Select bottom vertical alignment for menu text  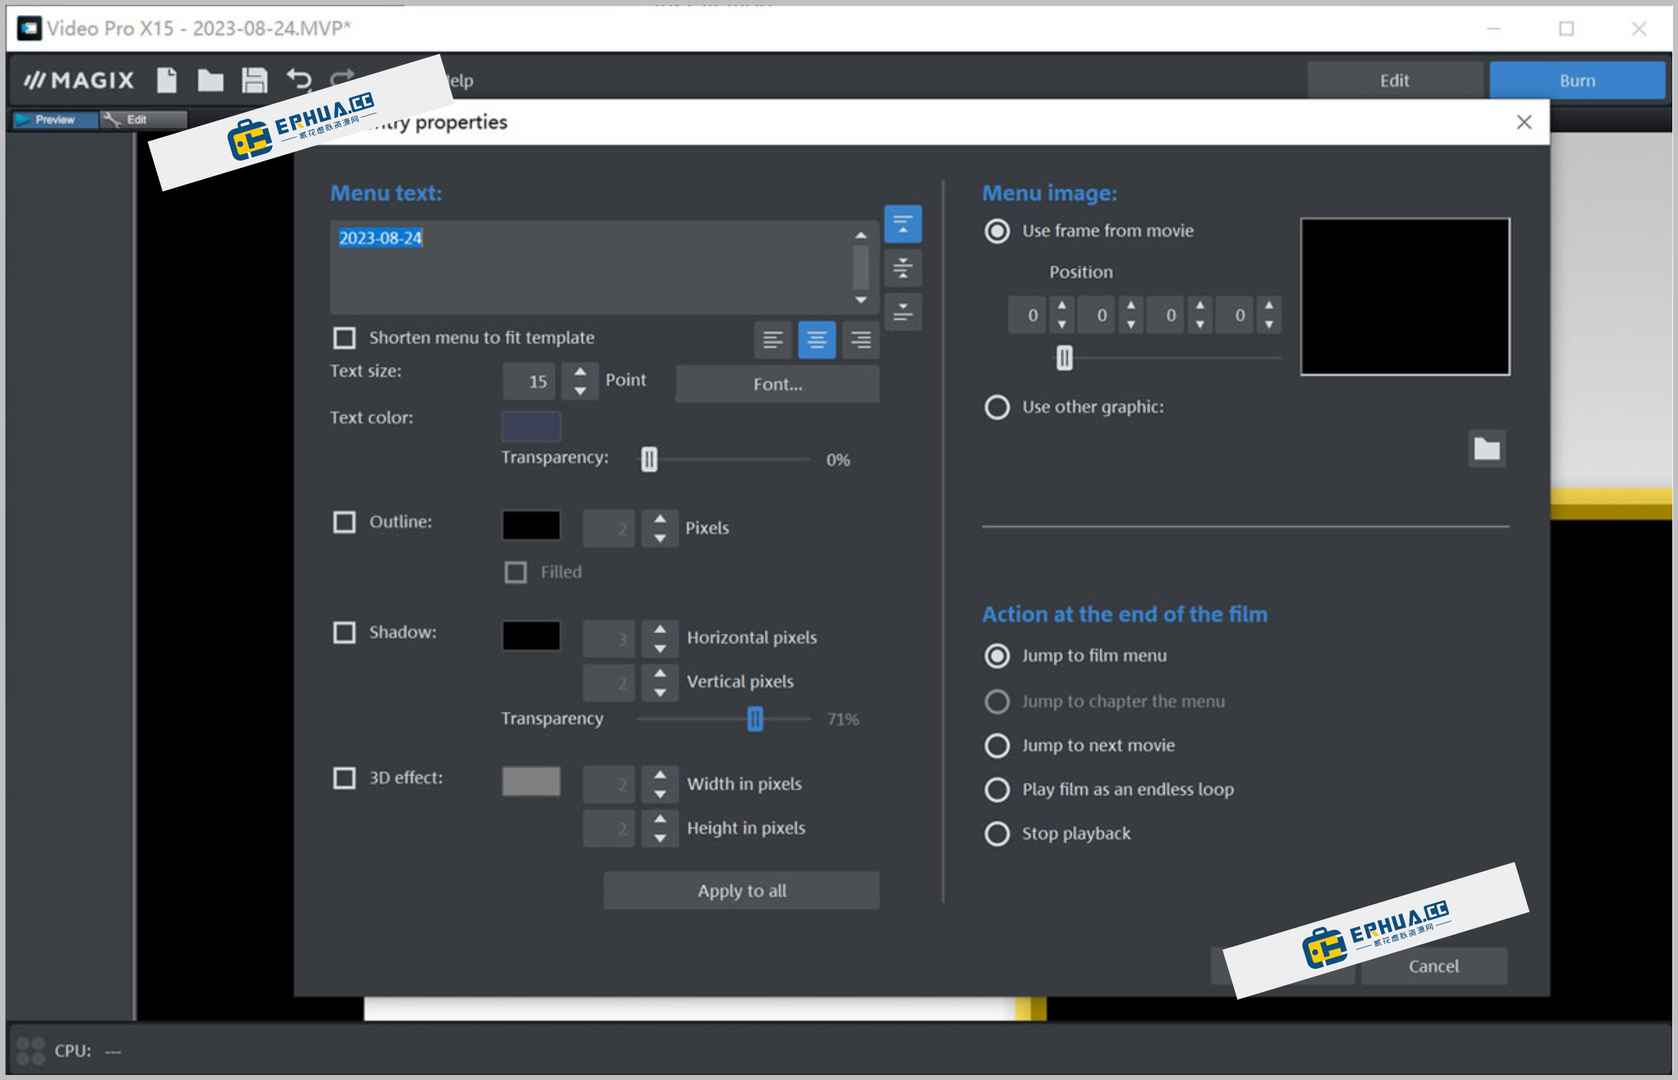[x=903, y=312]
